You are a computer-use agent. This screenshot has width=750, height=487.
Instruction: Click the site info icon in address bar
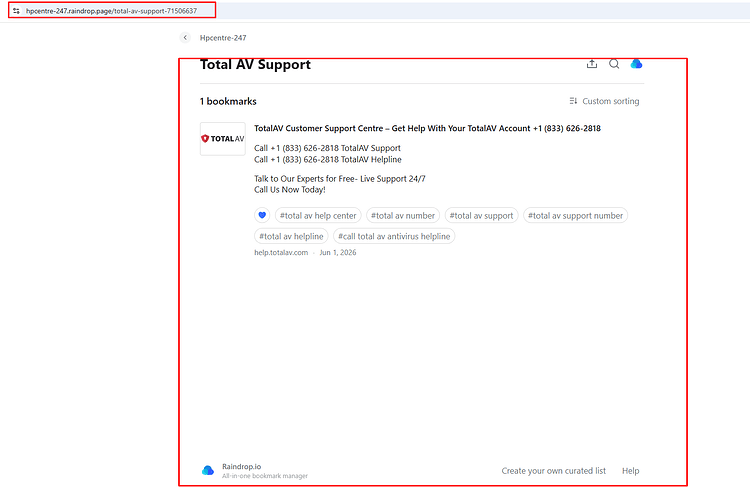(x=16, y=11)
